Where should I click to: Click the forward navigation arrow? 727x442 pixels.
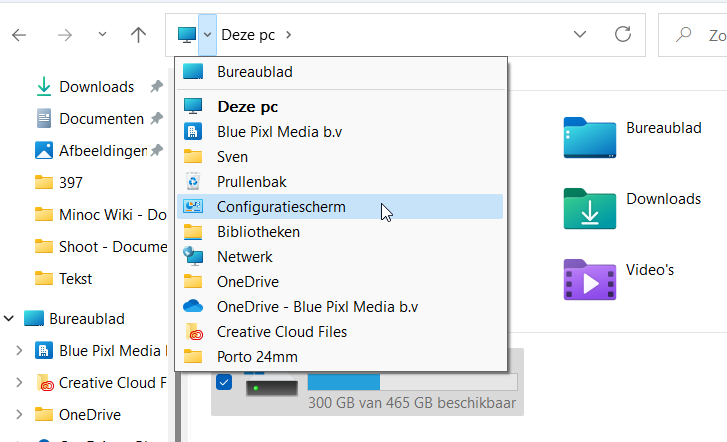coord(65,35)
